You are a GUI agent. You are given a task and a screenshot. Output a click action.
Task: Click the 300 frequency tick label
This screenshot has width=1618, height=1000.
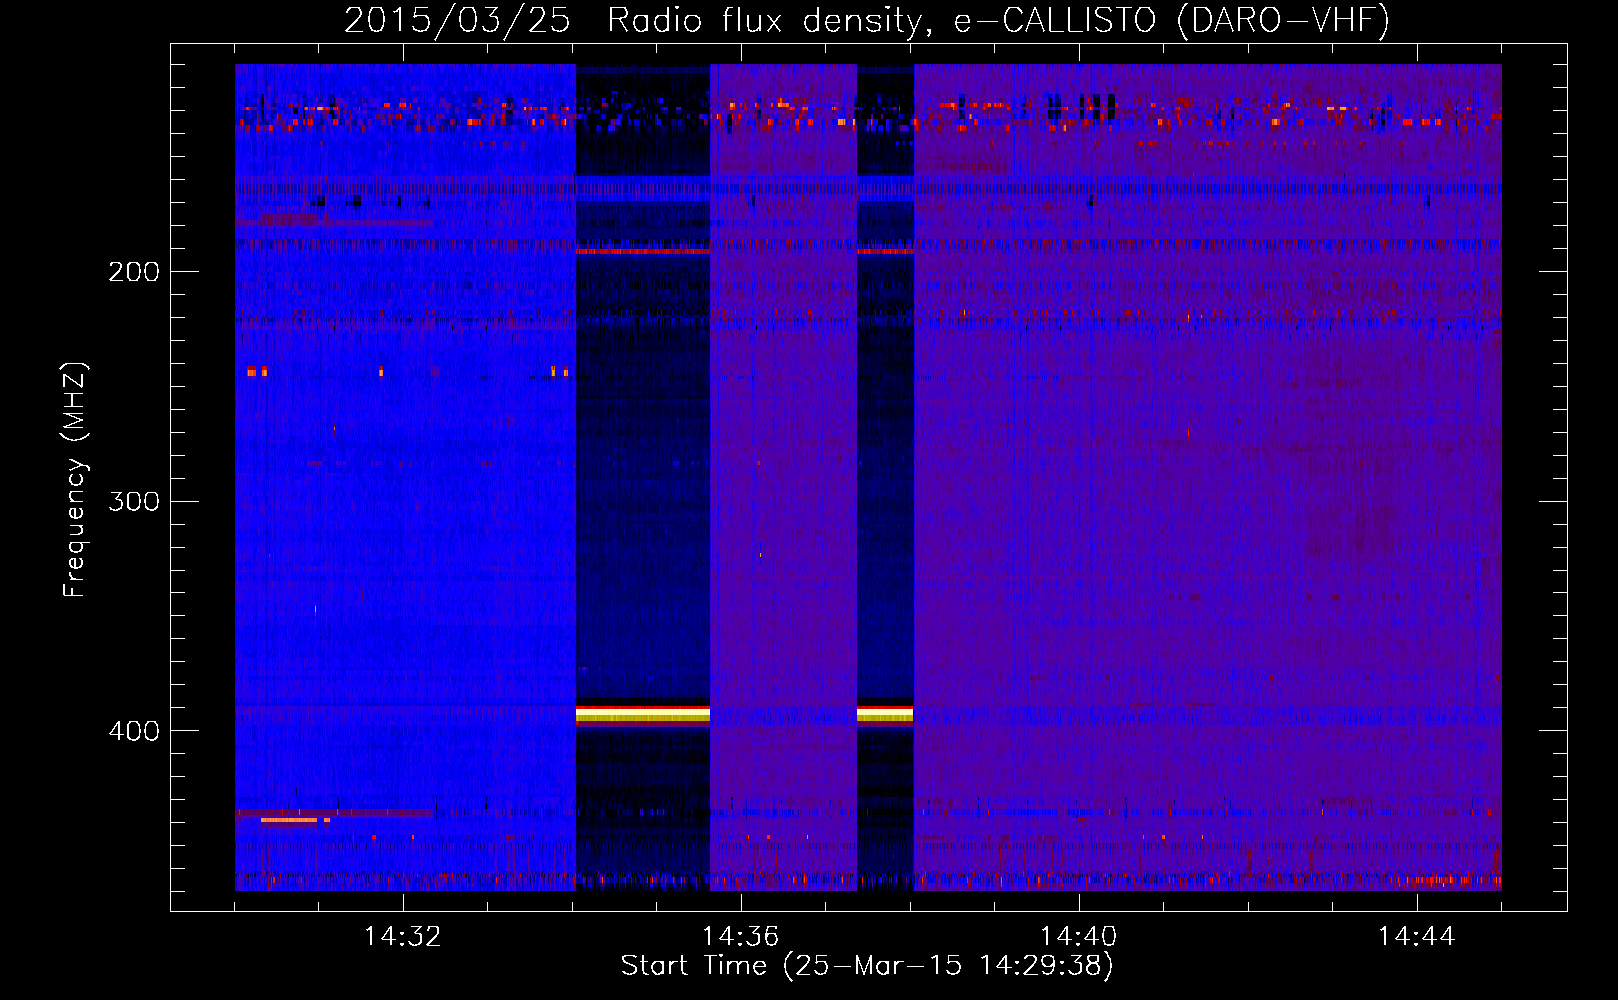(x=134, y=501)
